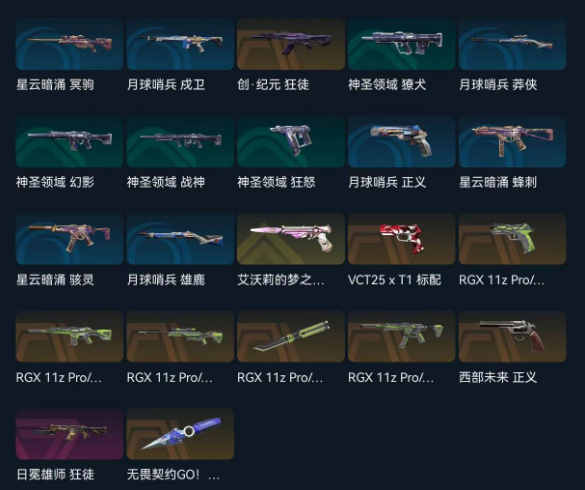Open the 月球哨兵 正义 revolver skin
The width and height of the screenshot is (585, 490).
pos(401,141)
